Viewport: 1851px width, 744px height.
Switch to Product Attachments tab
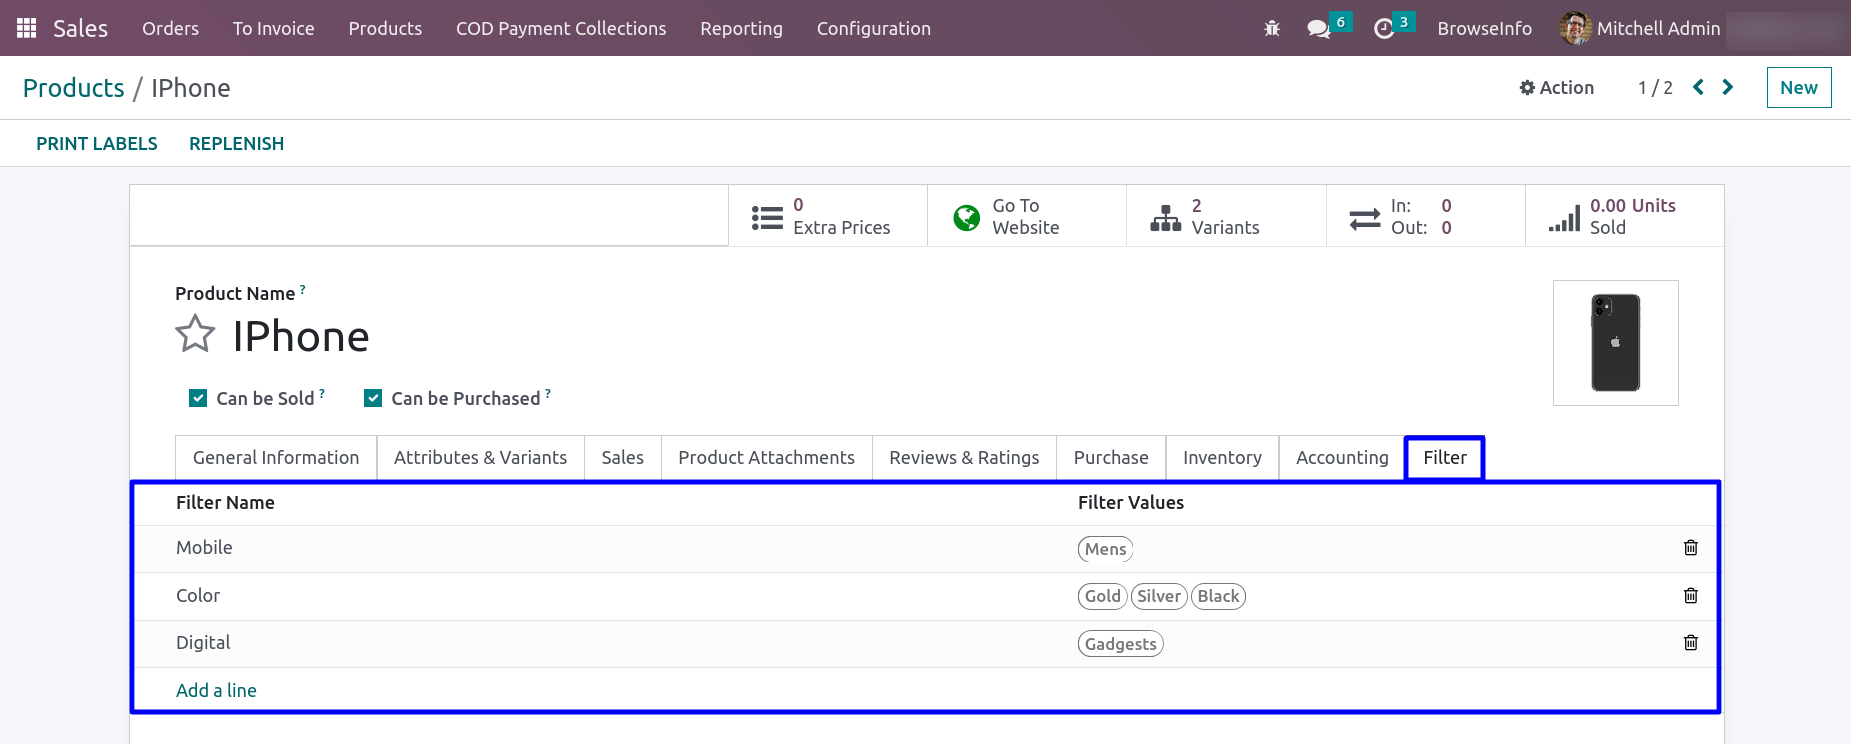click(766, 457)
